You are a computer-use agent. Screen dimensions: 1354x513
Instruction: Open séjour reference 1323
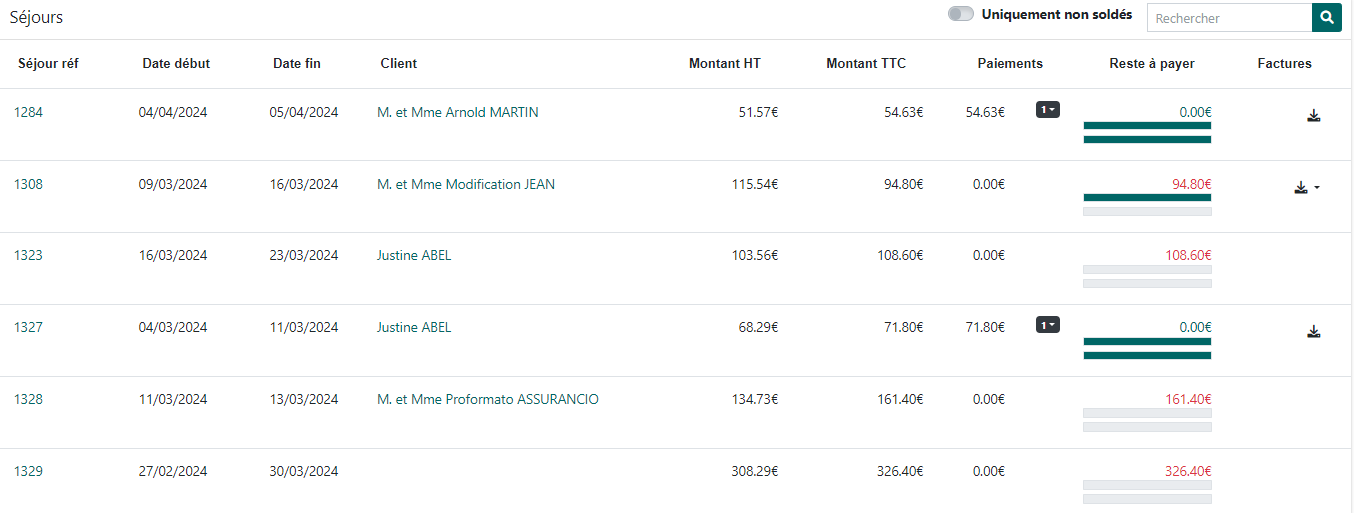pyautogui.click(x=28, y=256)
